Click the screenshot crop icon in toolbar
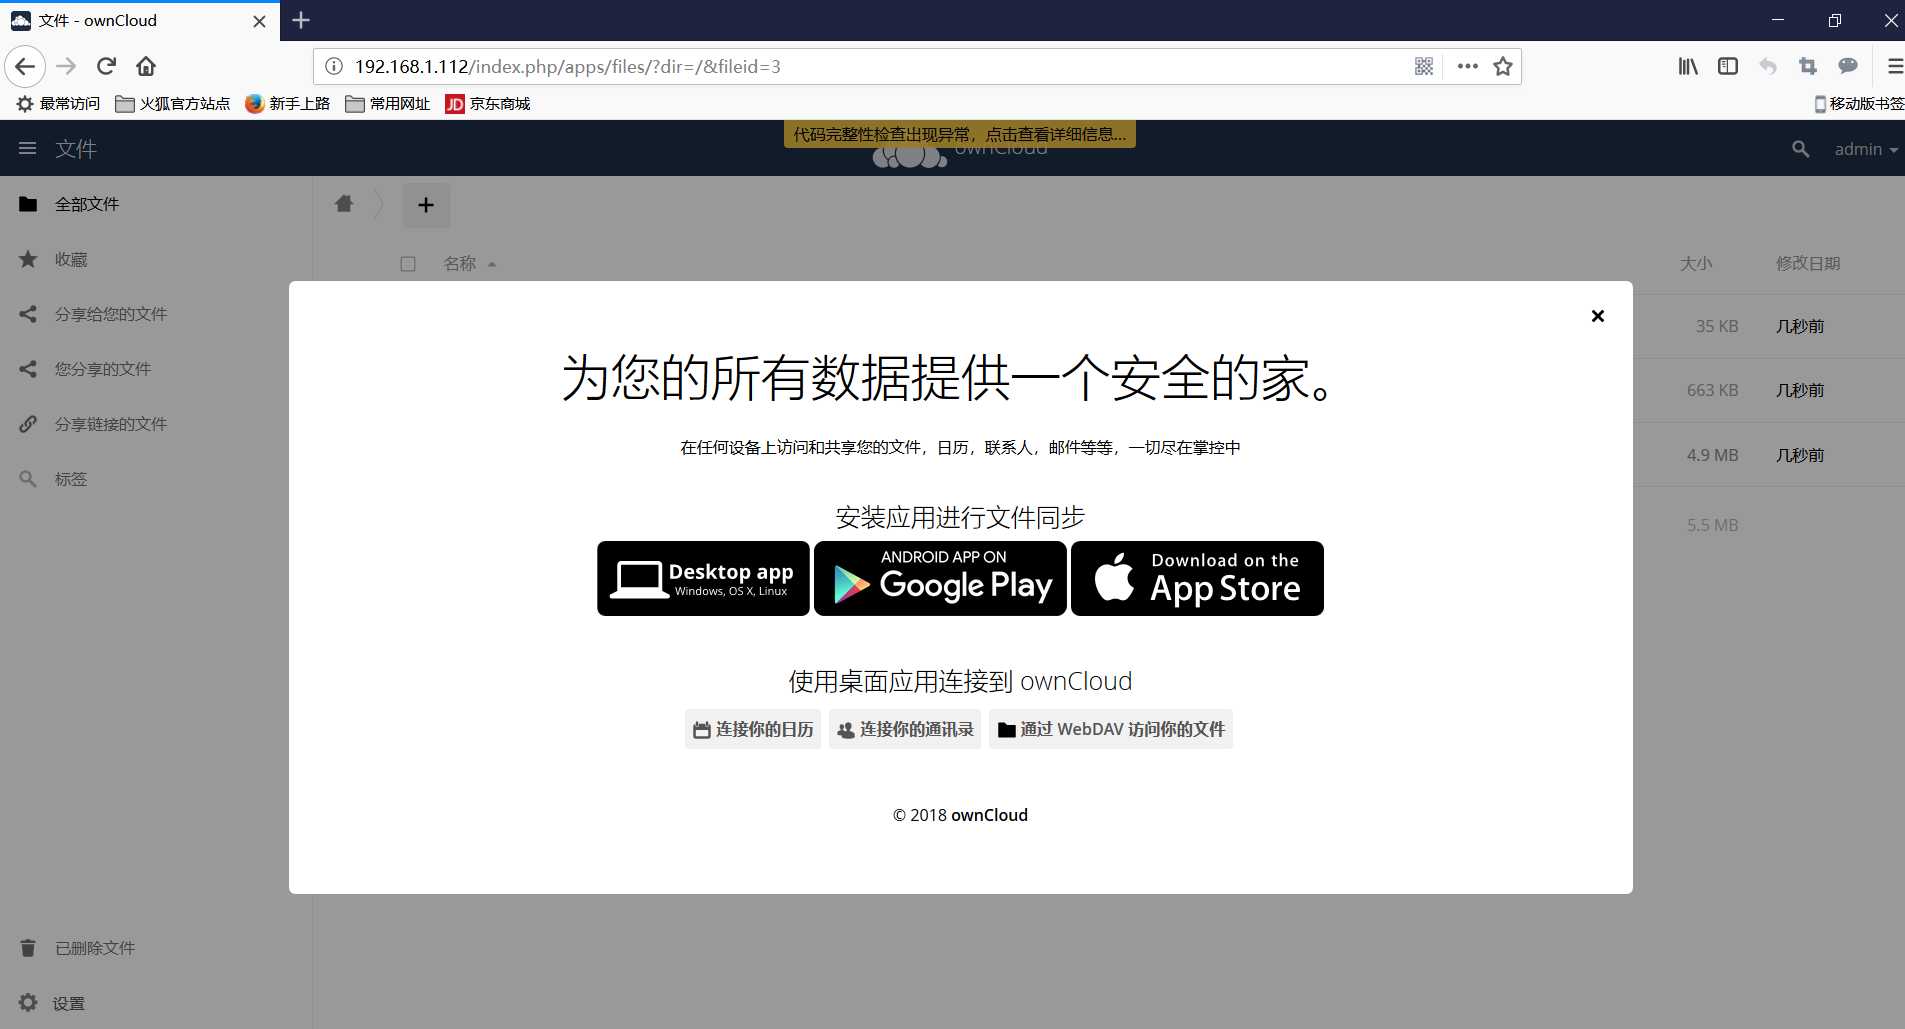This screenshot has height=1029, width=1905. pos(1808,67)
